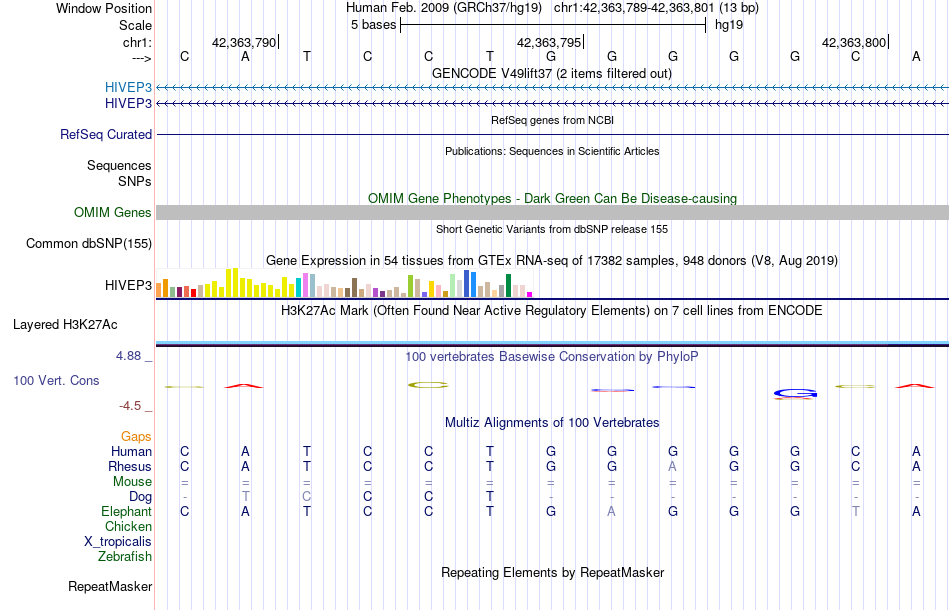Select the Chicken species label
Viewport: 950px width, 610px height.
point(128,526)
